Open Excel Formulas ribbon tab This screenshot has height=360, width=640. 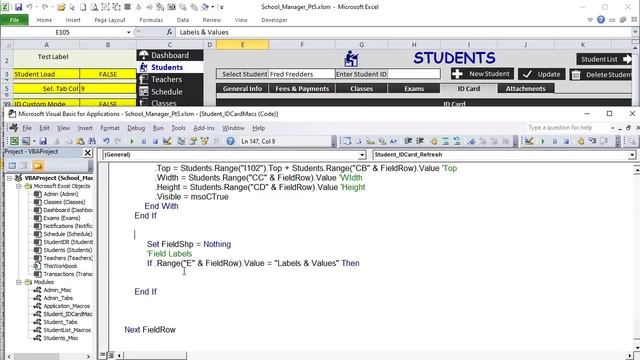[151, 20]
